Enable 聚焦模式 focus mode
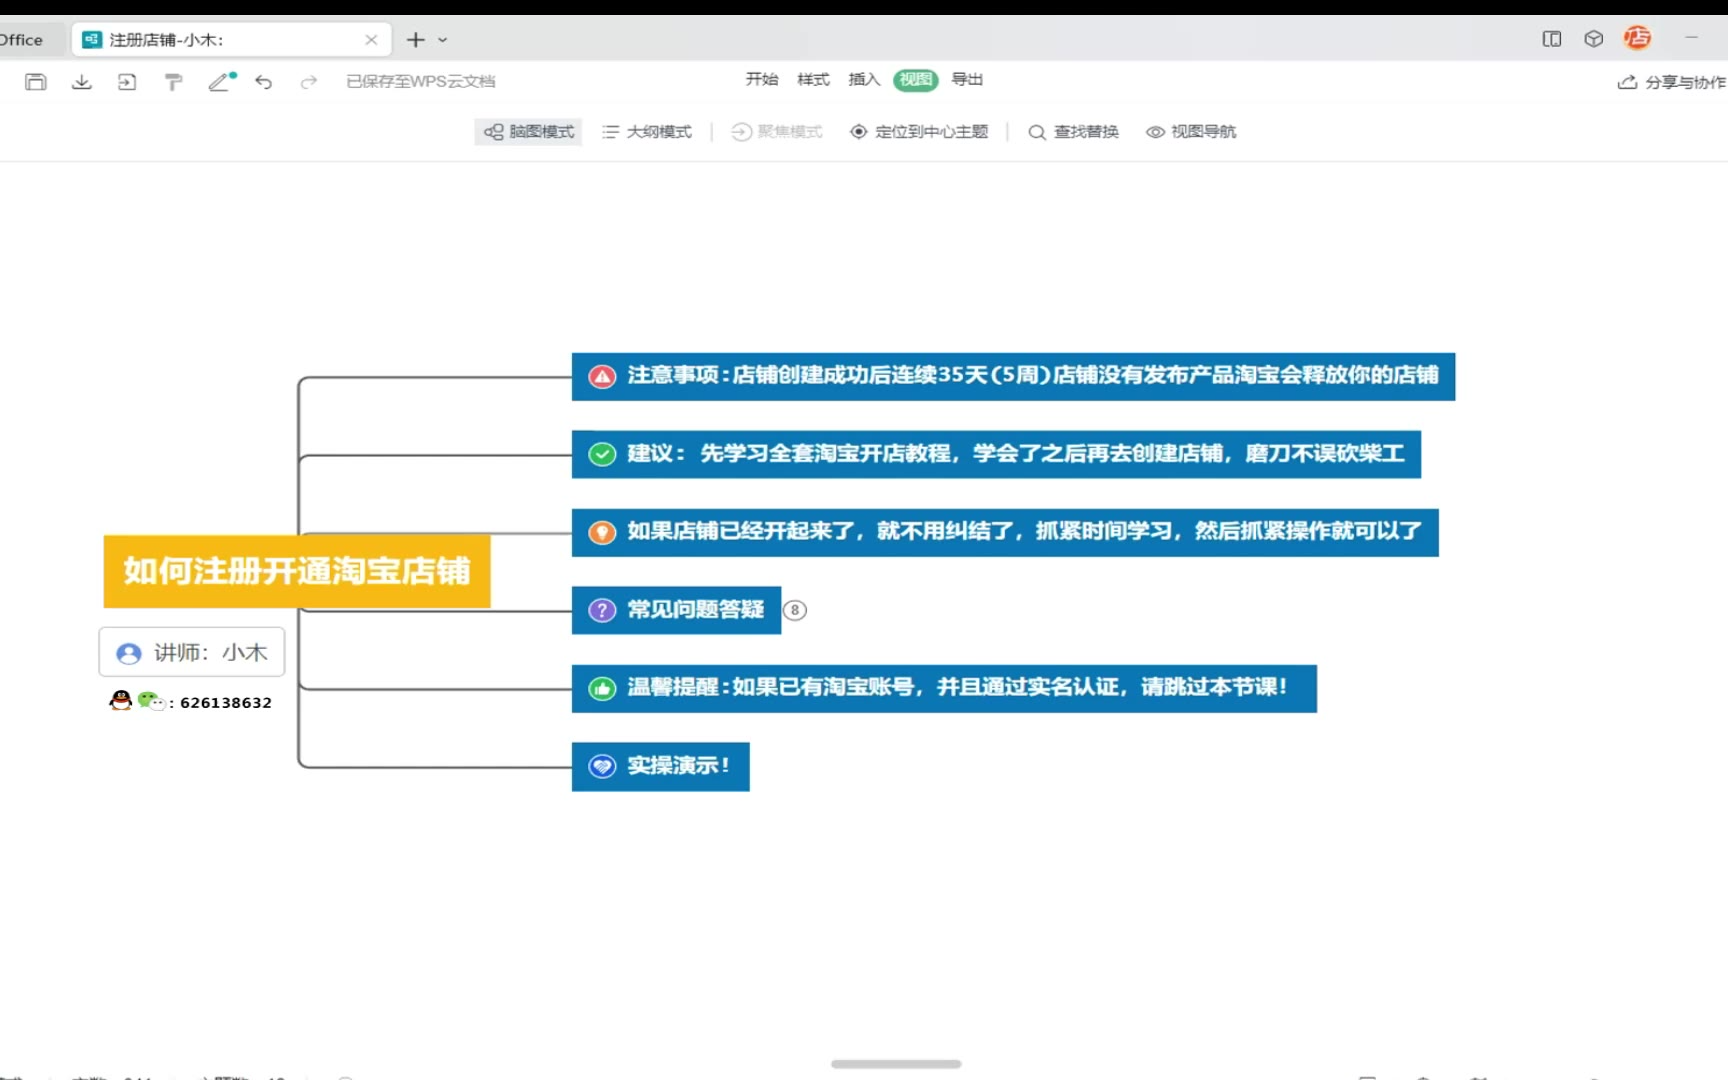This screenshot has height=1080, width=1728. coord(777,132)
